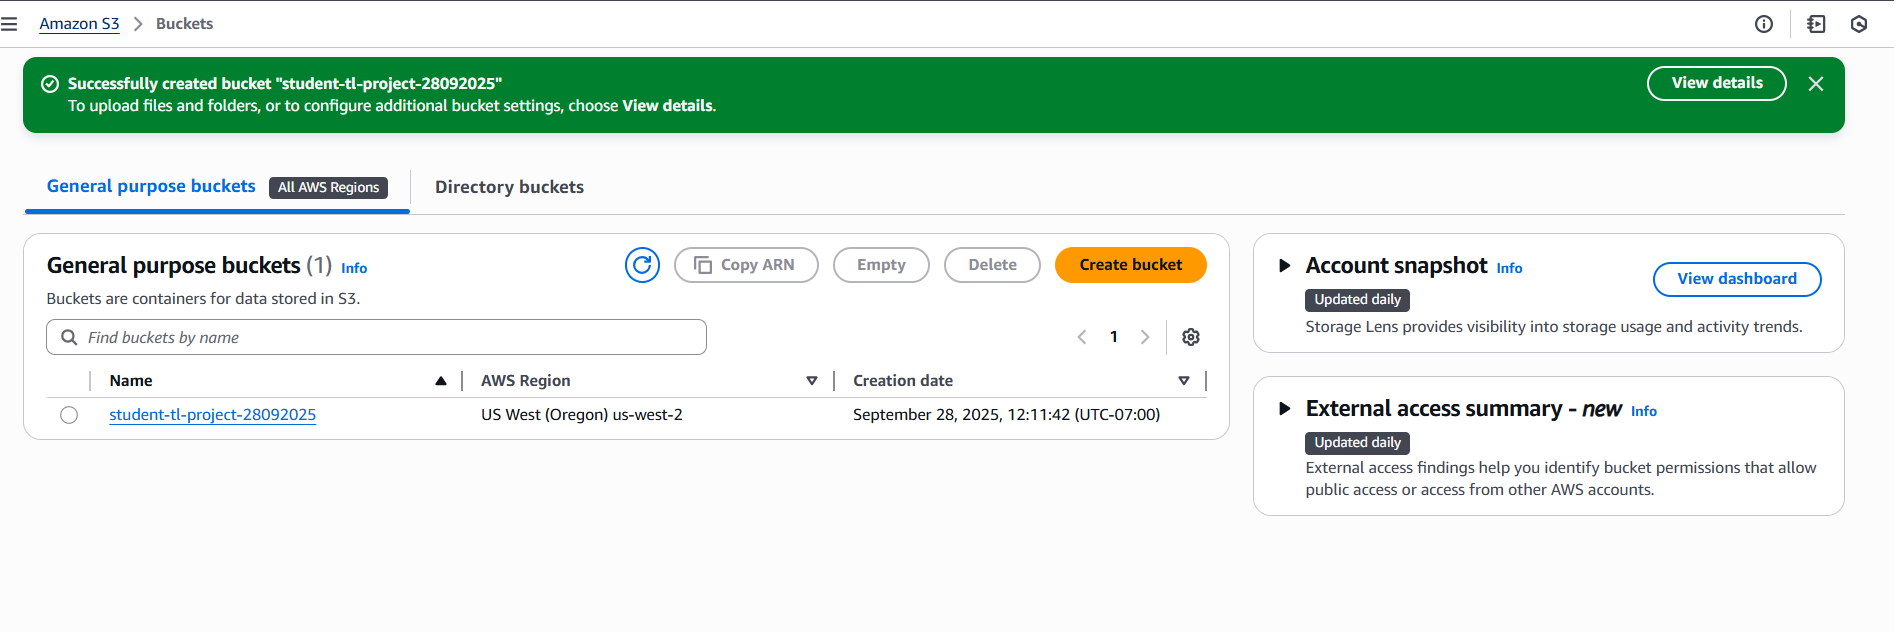Go to next page of buckets
The height and width of the screenshot is (632, 1898).
tap(1145, 337)
